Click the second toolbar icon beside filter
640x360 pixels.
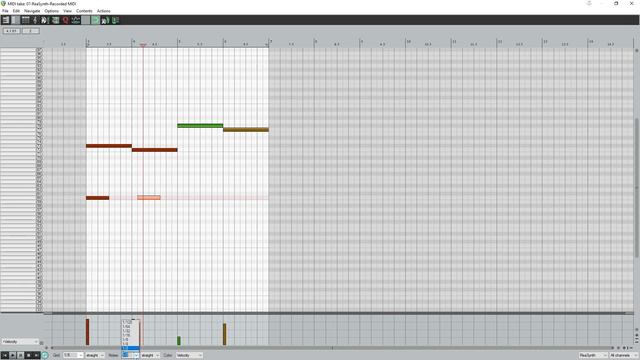point(16,20)
